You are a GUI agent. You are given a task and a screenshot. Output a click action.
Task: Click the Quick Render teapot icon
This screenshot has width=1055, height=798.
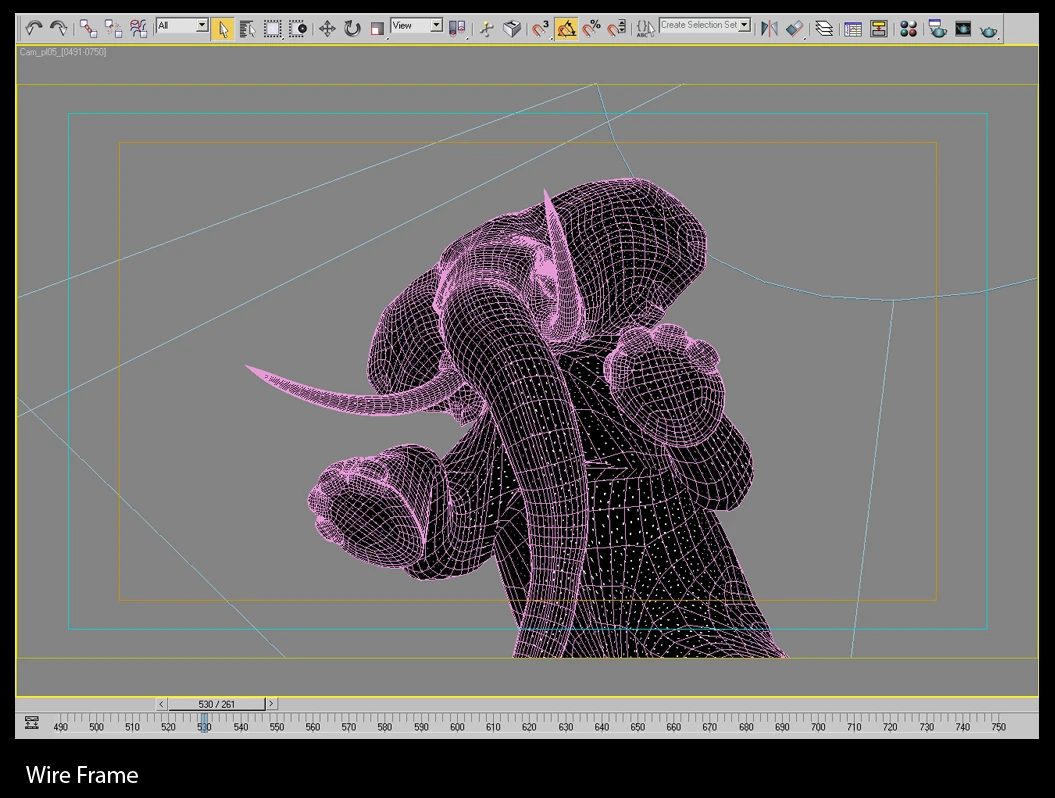pos(988,30)
